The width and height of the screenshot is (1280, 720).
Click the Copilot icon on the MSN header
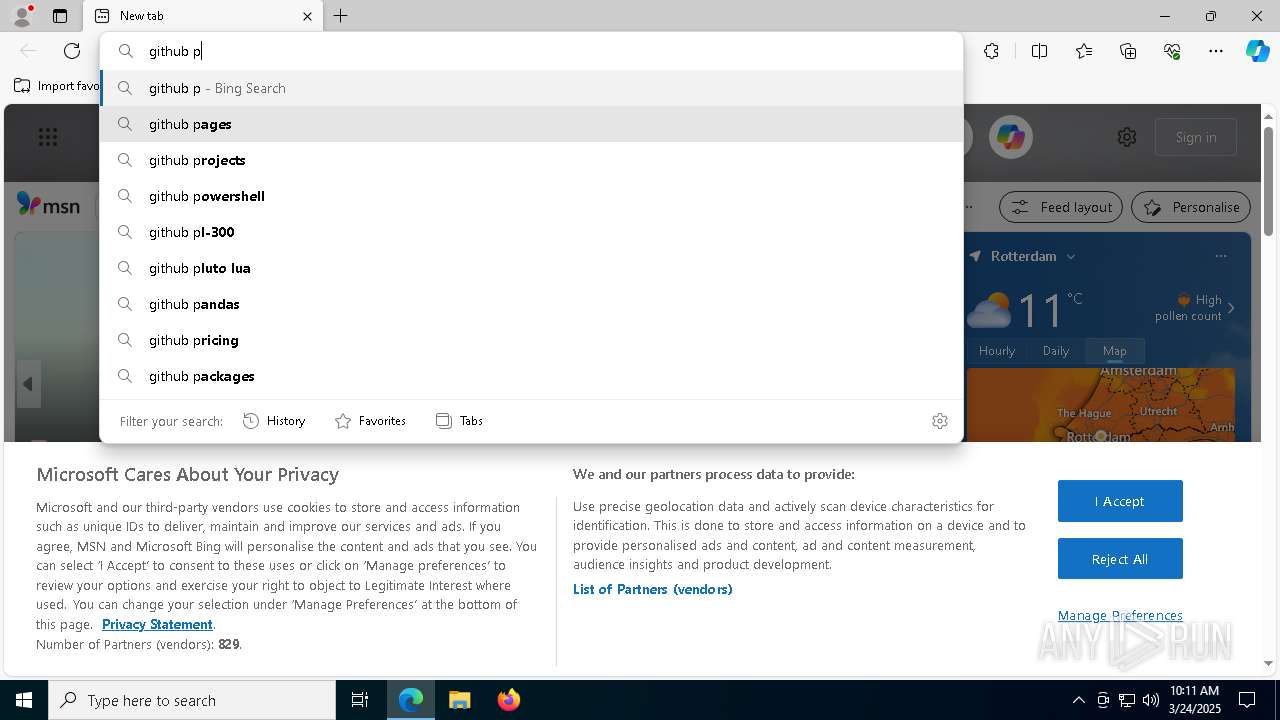[x=1010, y=137]
